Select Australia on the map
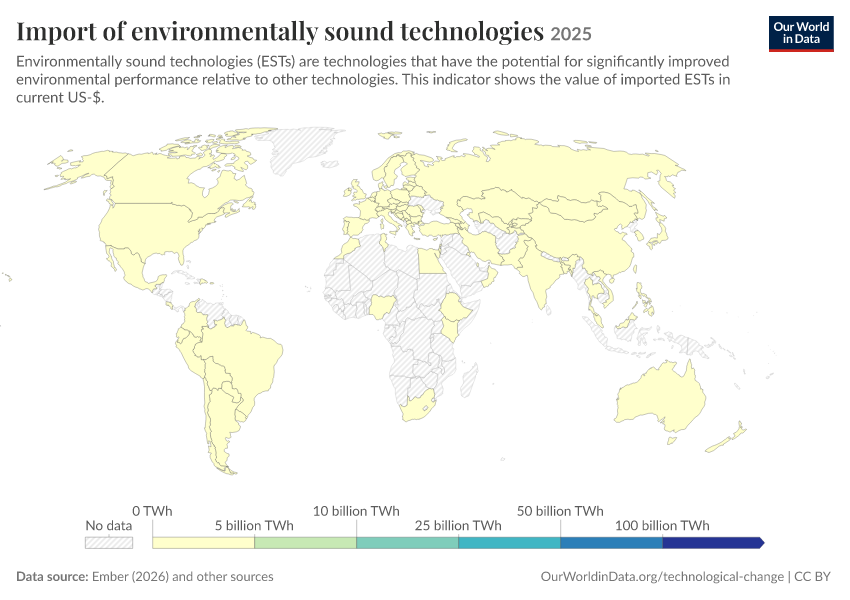 [x=663, y=395]
